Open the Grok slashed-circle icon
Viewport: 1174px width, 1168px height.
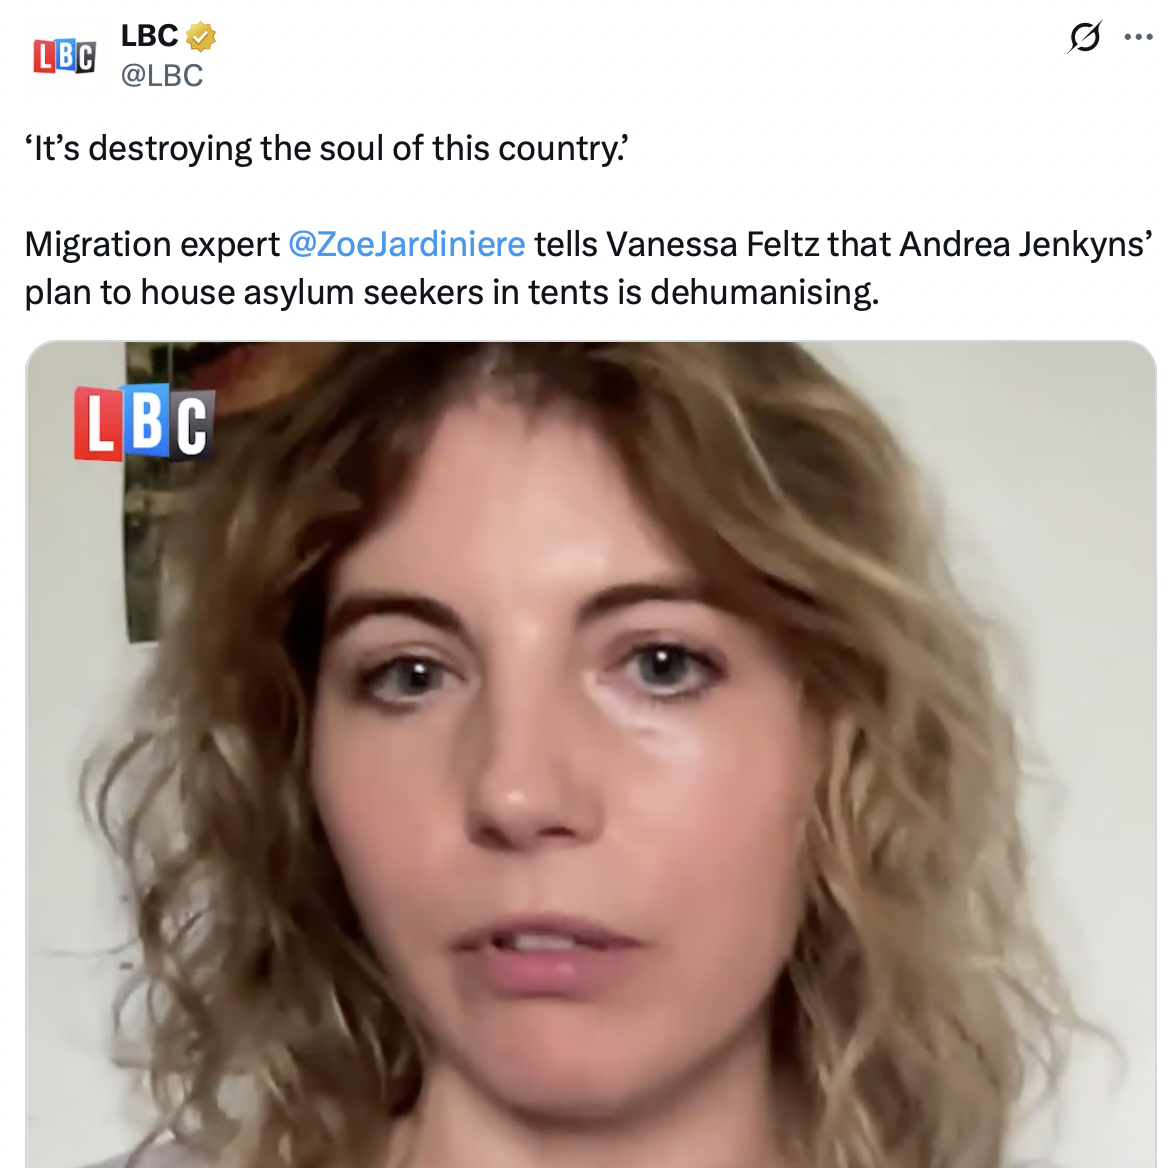click(x=1084, y=37)
